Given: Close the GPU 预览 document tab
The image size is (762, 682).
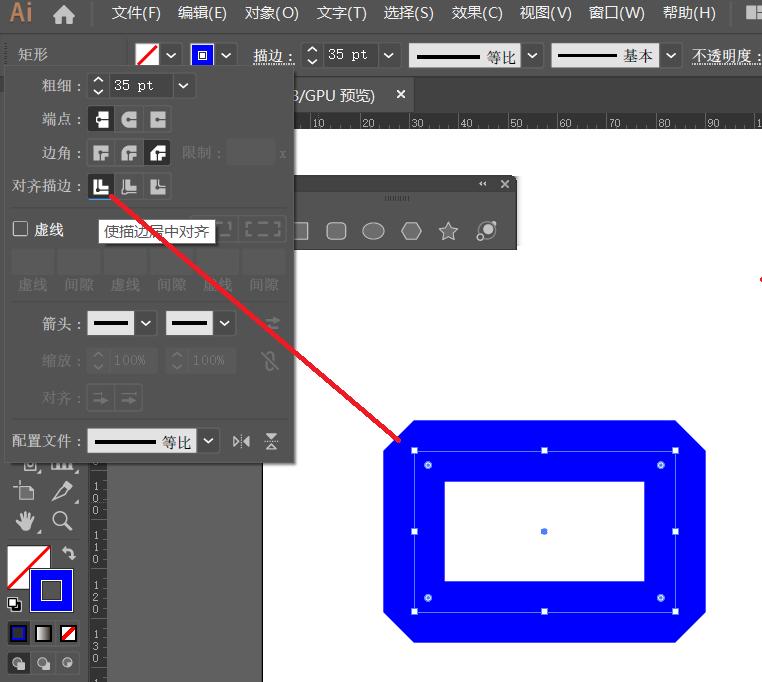Looking at the screenshot, I should pos(401,94).
